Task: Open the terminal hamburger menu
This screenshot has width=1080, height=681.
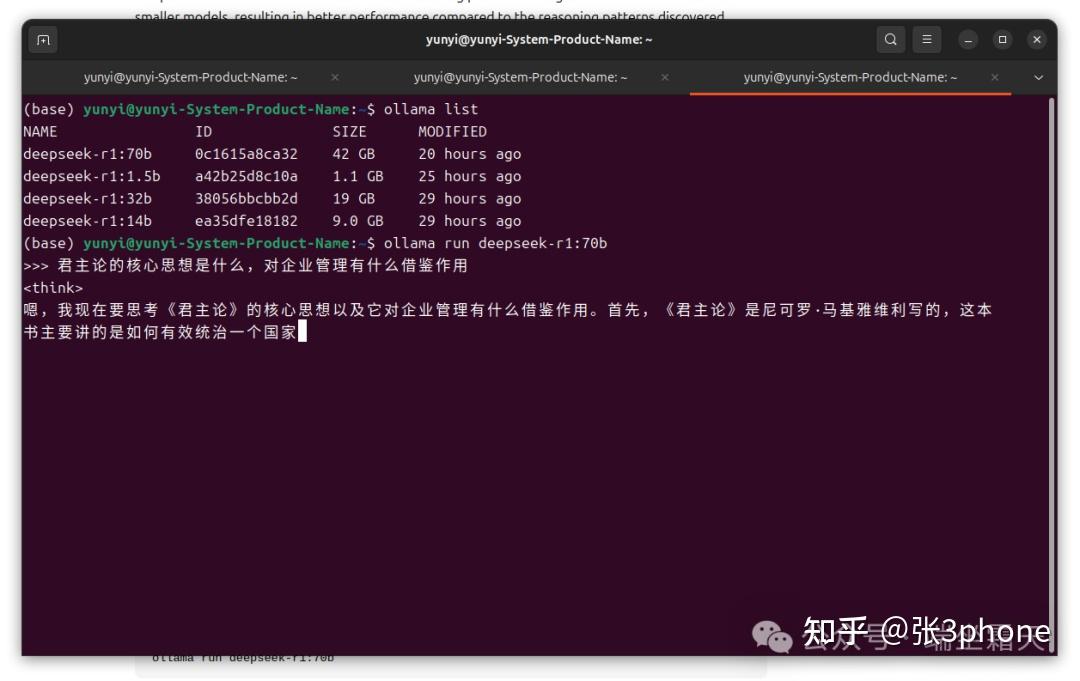Action: pyautogui.click(x=927, y=39)
